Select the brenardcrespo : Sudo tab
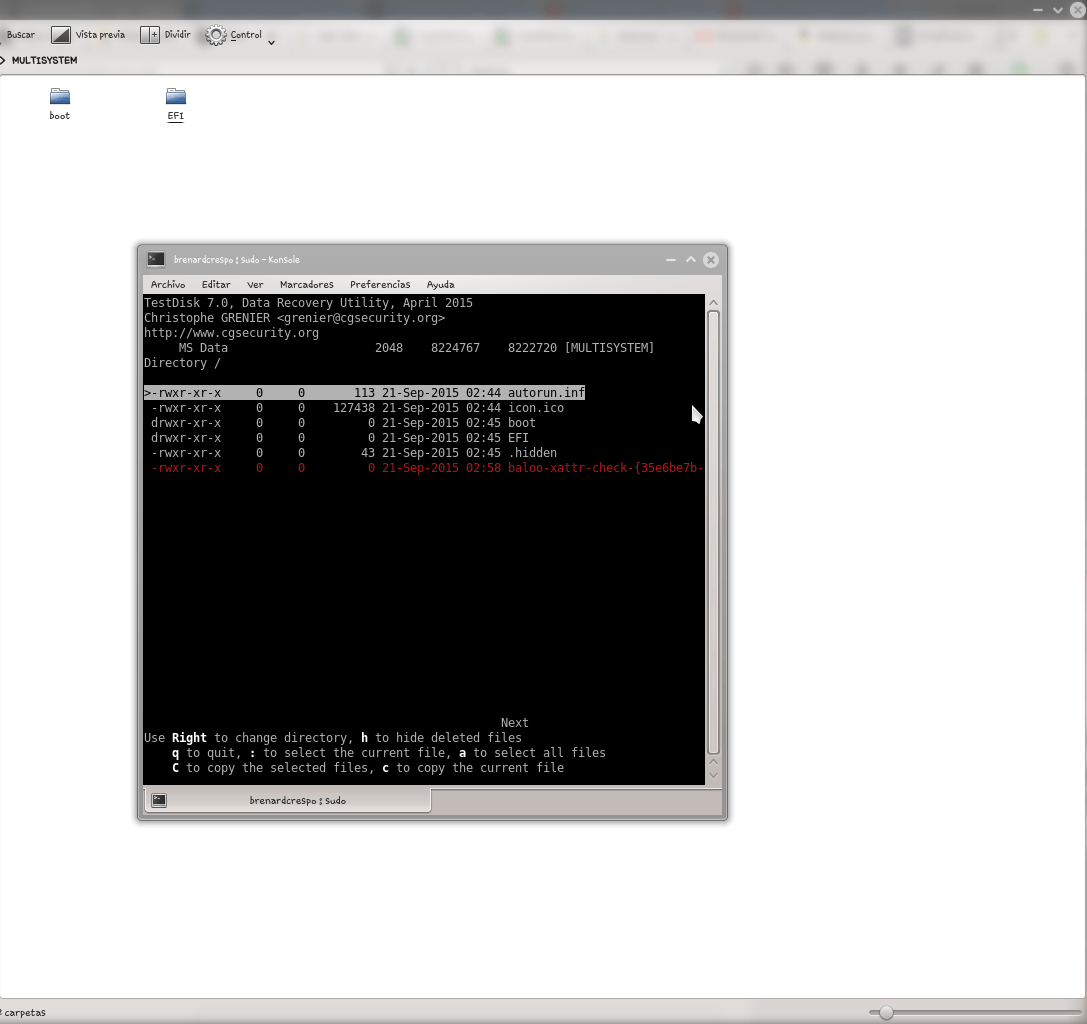The image size is (1087, 1024). pos(288,800)
